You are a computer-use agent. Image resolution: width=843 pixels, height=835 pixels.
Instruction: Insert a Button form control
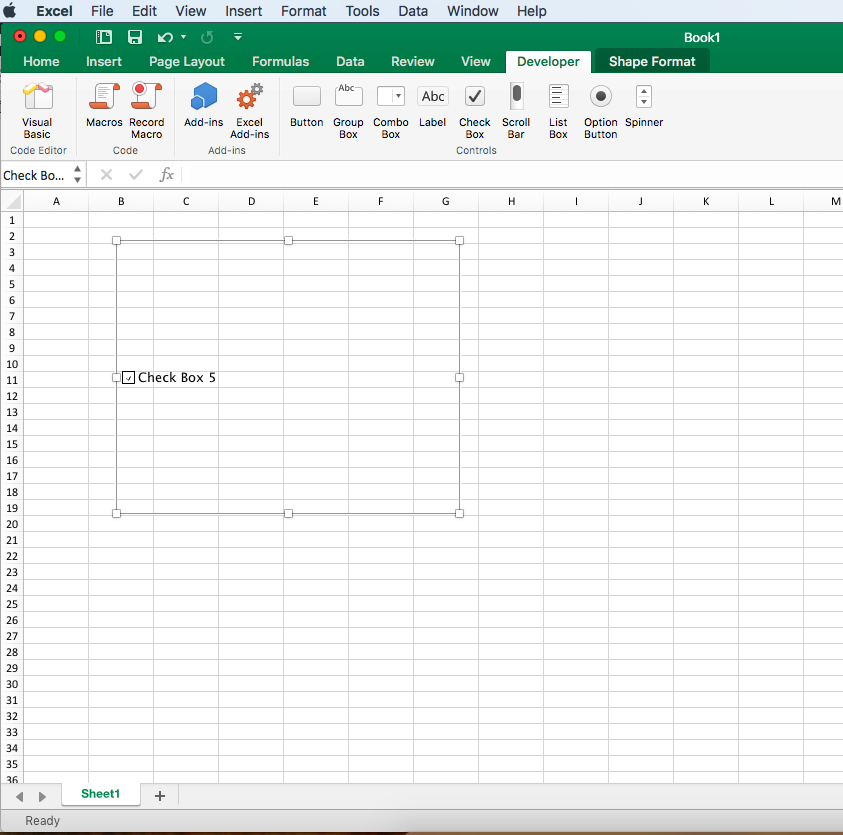(x=306, y=105)
